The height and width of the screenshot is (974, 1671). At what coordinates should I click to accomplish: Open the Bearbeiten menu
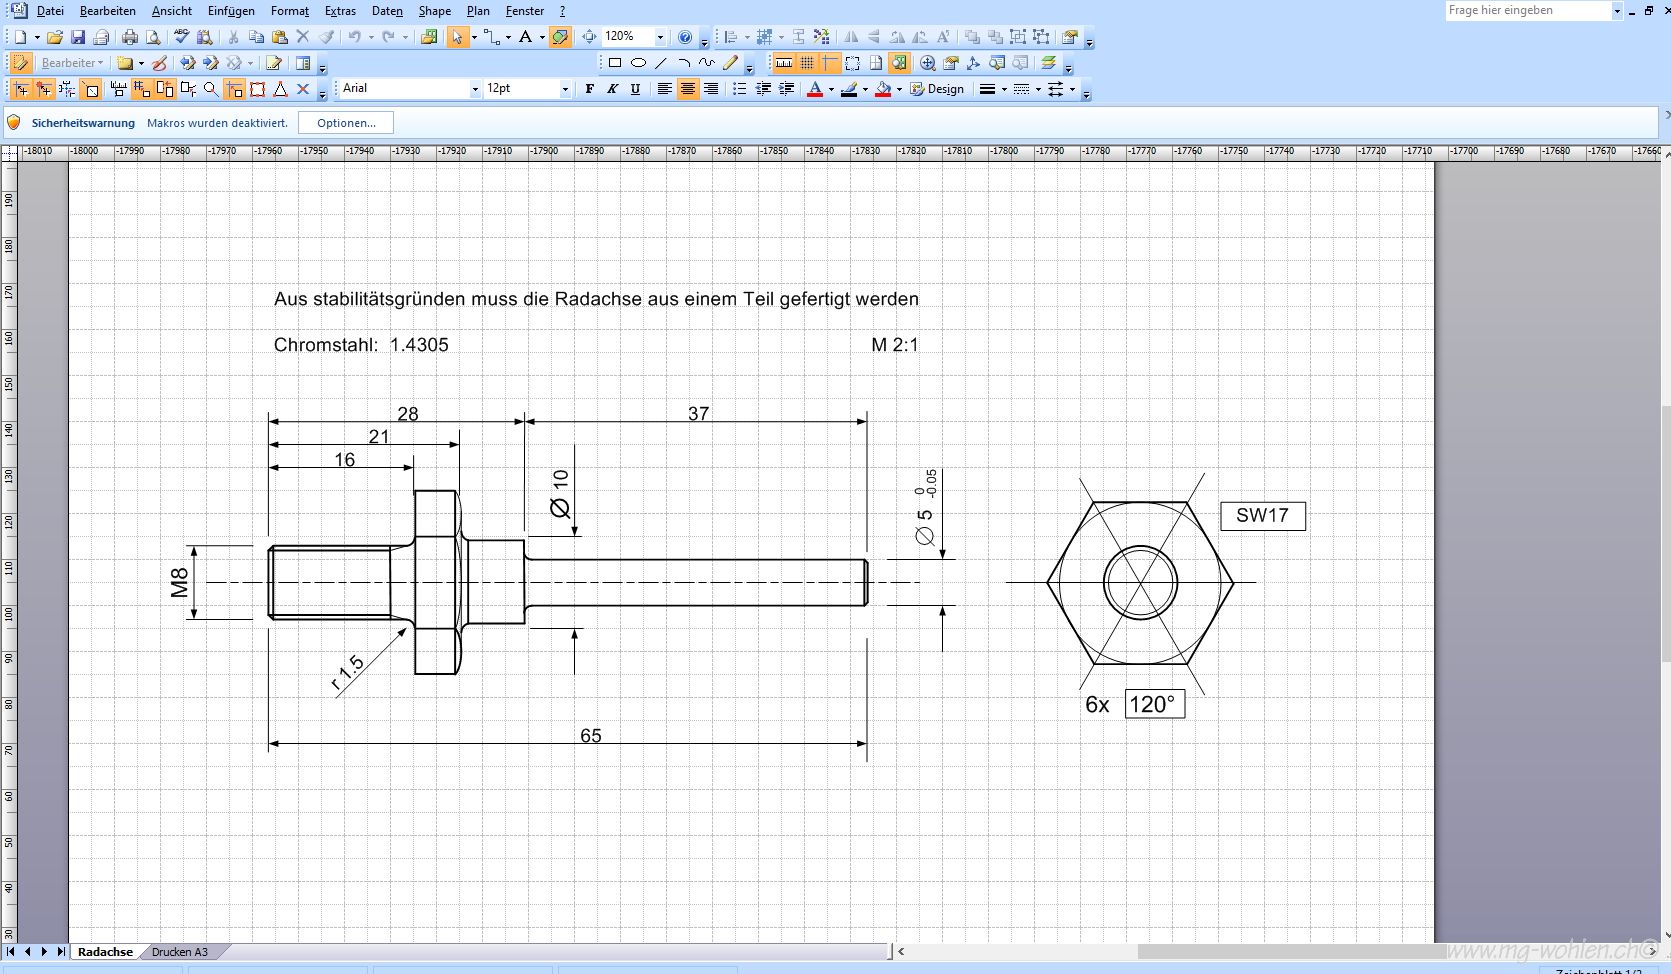[108, 11]
